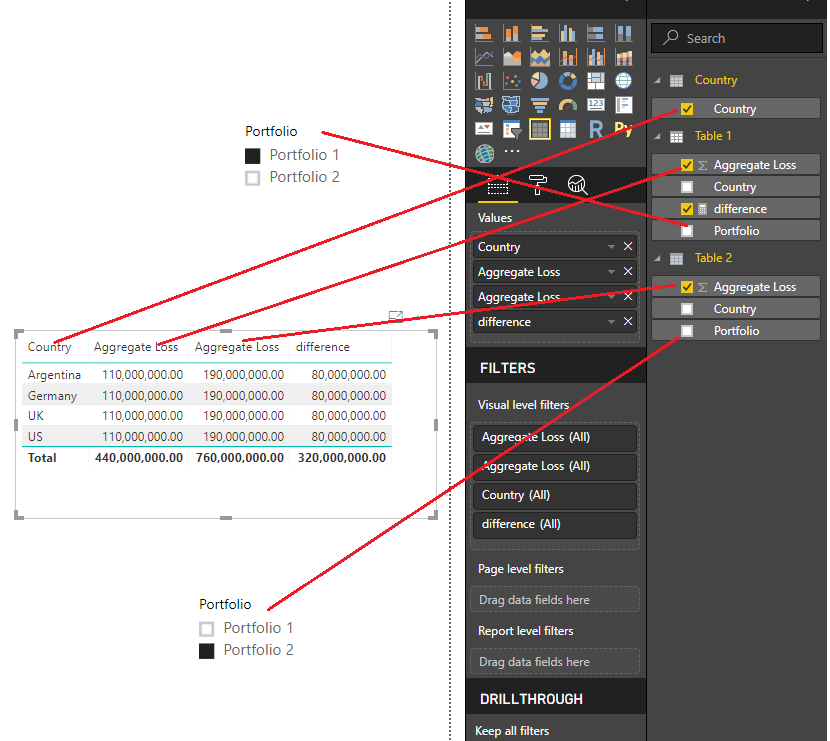Select the Matrix visual
This screenshot has height=741, width=830.
(x=567, y=129)
